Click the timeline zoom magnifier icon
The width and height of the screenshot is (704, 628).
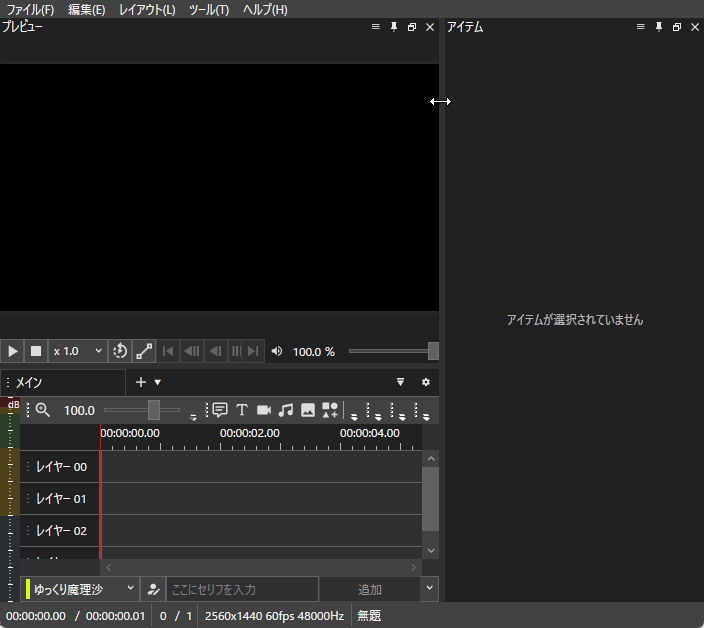click(x=43, y=410)
